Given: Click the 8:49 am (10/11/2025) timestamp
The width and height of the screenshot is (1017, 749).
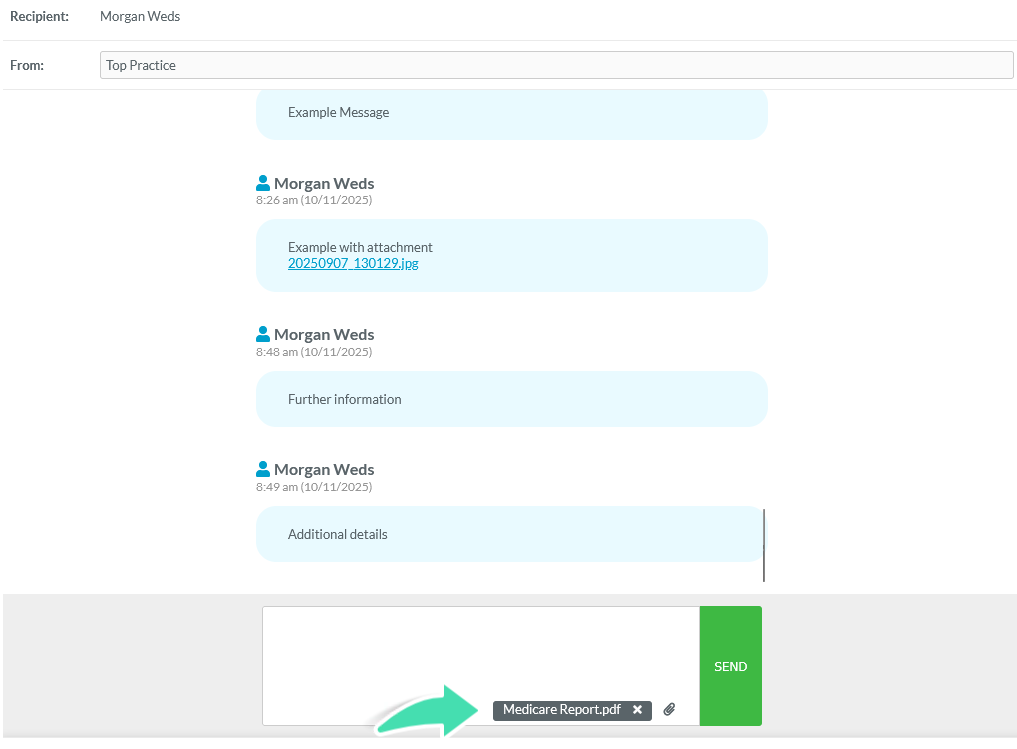Looking at the screenshot, I should coord(314,486).
